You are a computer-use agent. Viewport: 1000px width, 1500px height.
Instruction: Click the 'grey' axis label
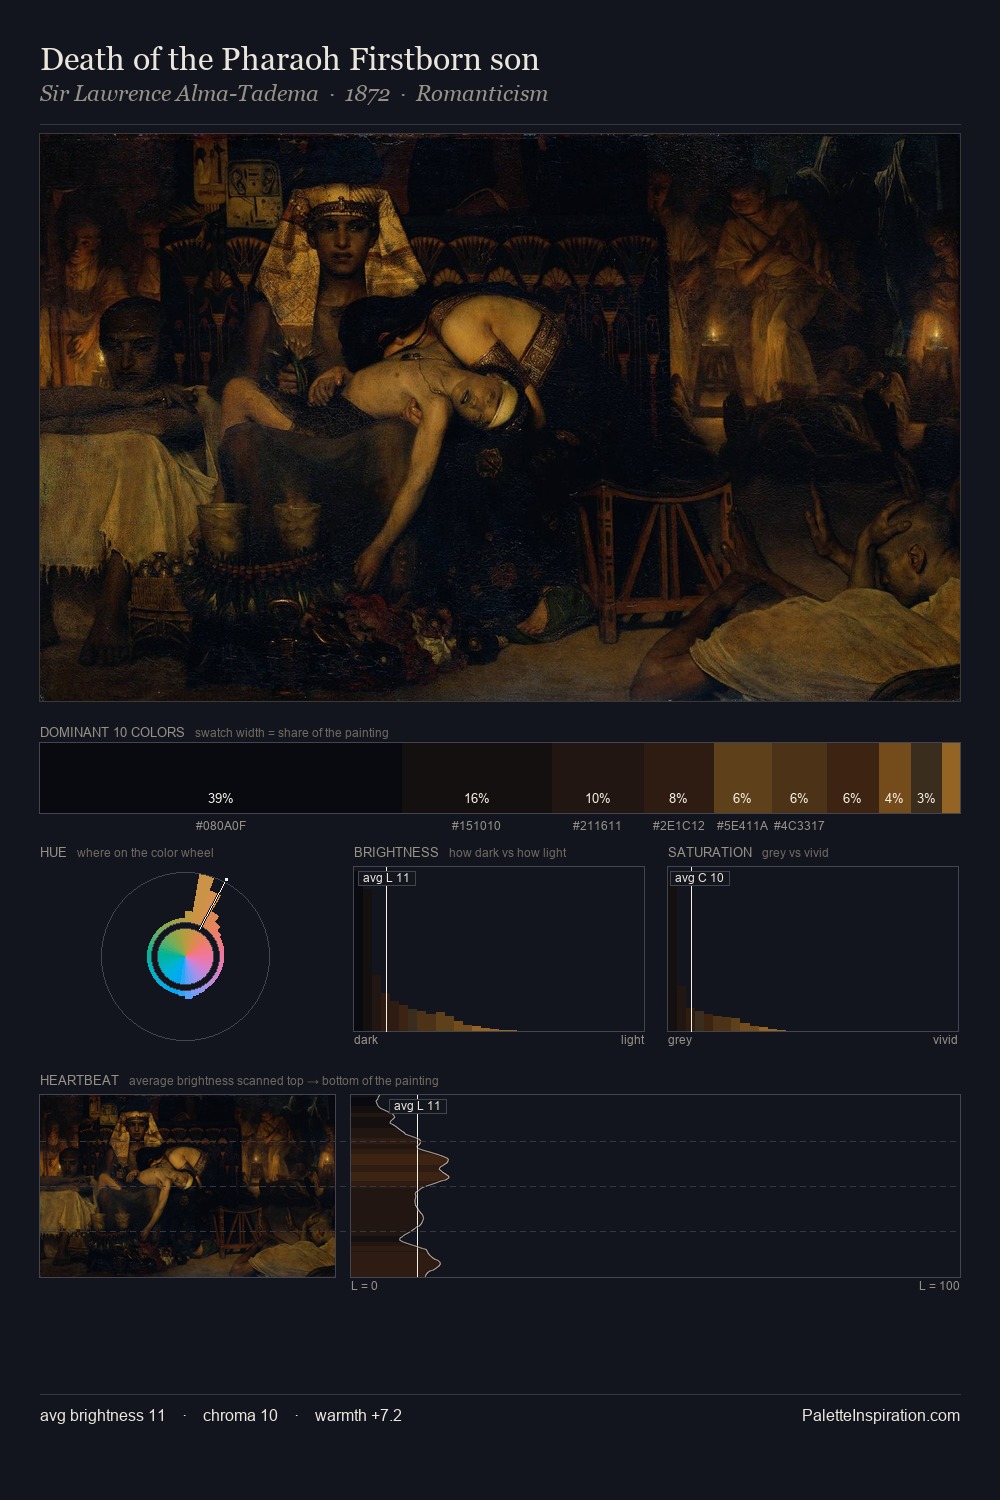click(x=680, y=1040)
